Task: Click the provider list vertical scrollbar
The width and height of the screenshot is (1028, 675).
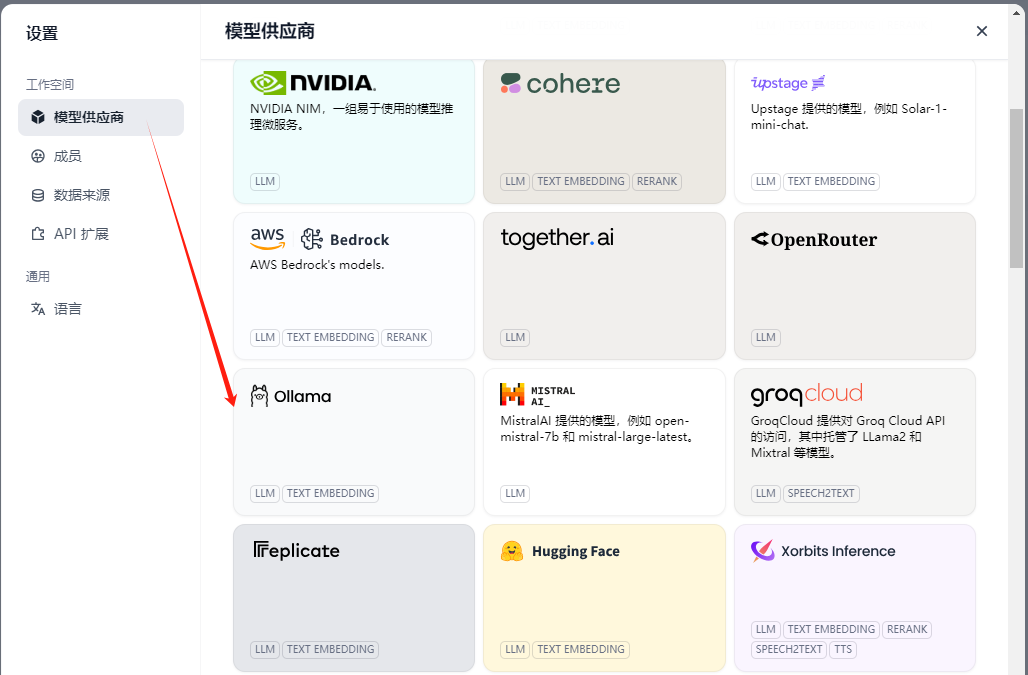Action: [x=1016, y=188]
